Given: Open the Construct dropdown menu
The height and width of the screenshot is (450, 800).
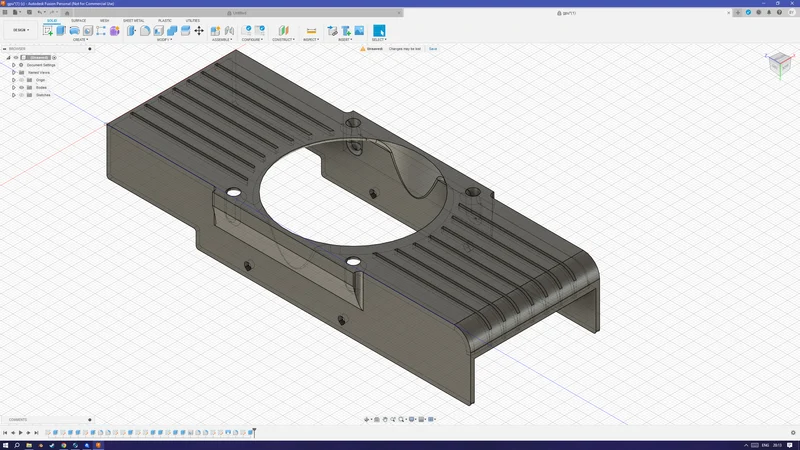Looking at the screenshot, I should point(283,40).
